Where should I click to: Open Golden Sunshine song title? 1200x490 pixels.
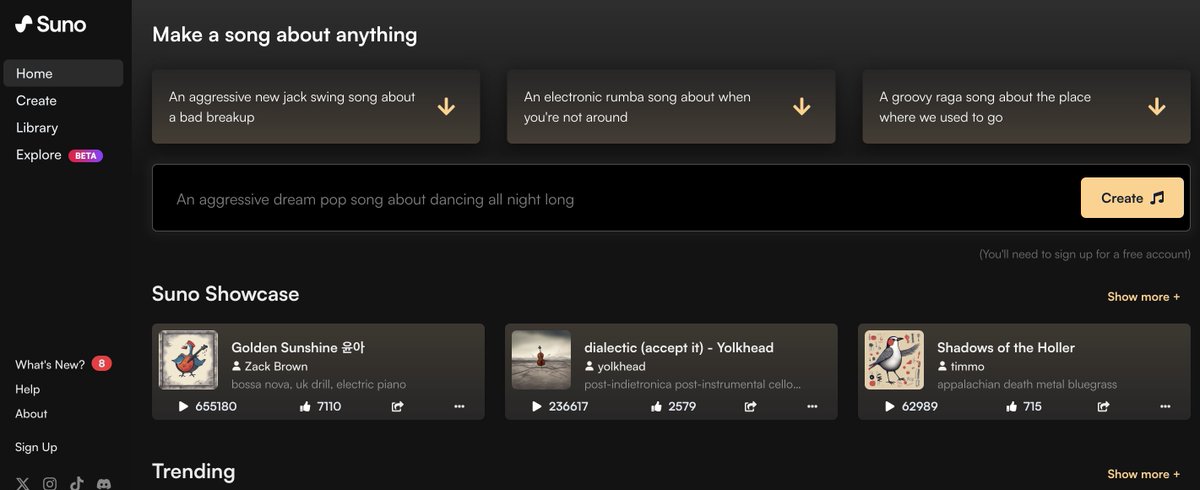pyautogui.click(x=298, y=347)
